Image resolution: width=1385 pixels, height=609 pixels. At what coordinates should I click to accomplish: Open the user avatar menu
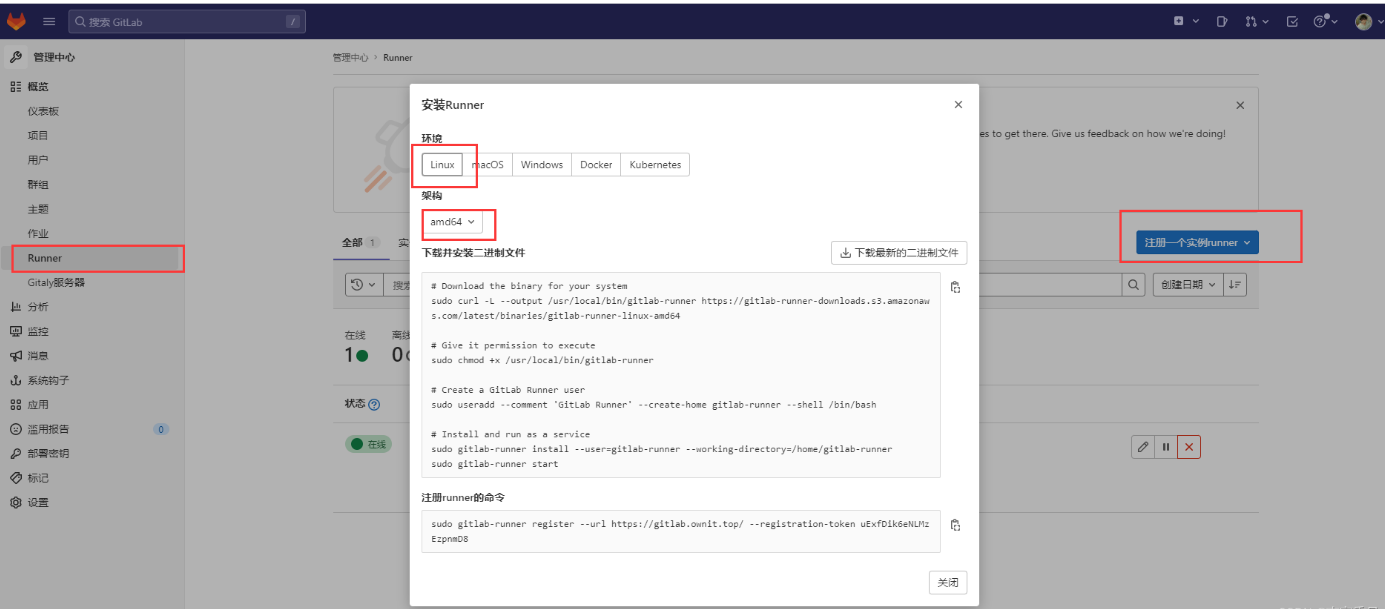pos(1367,21)
